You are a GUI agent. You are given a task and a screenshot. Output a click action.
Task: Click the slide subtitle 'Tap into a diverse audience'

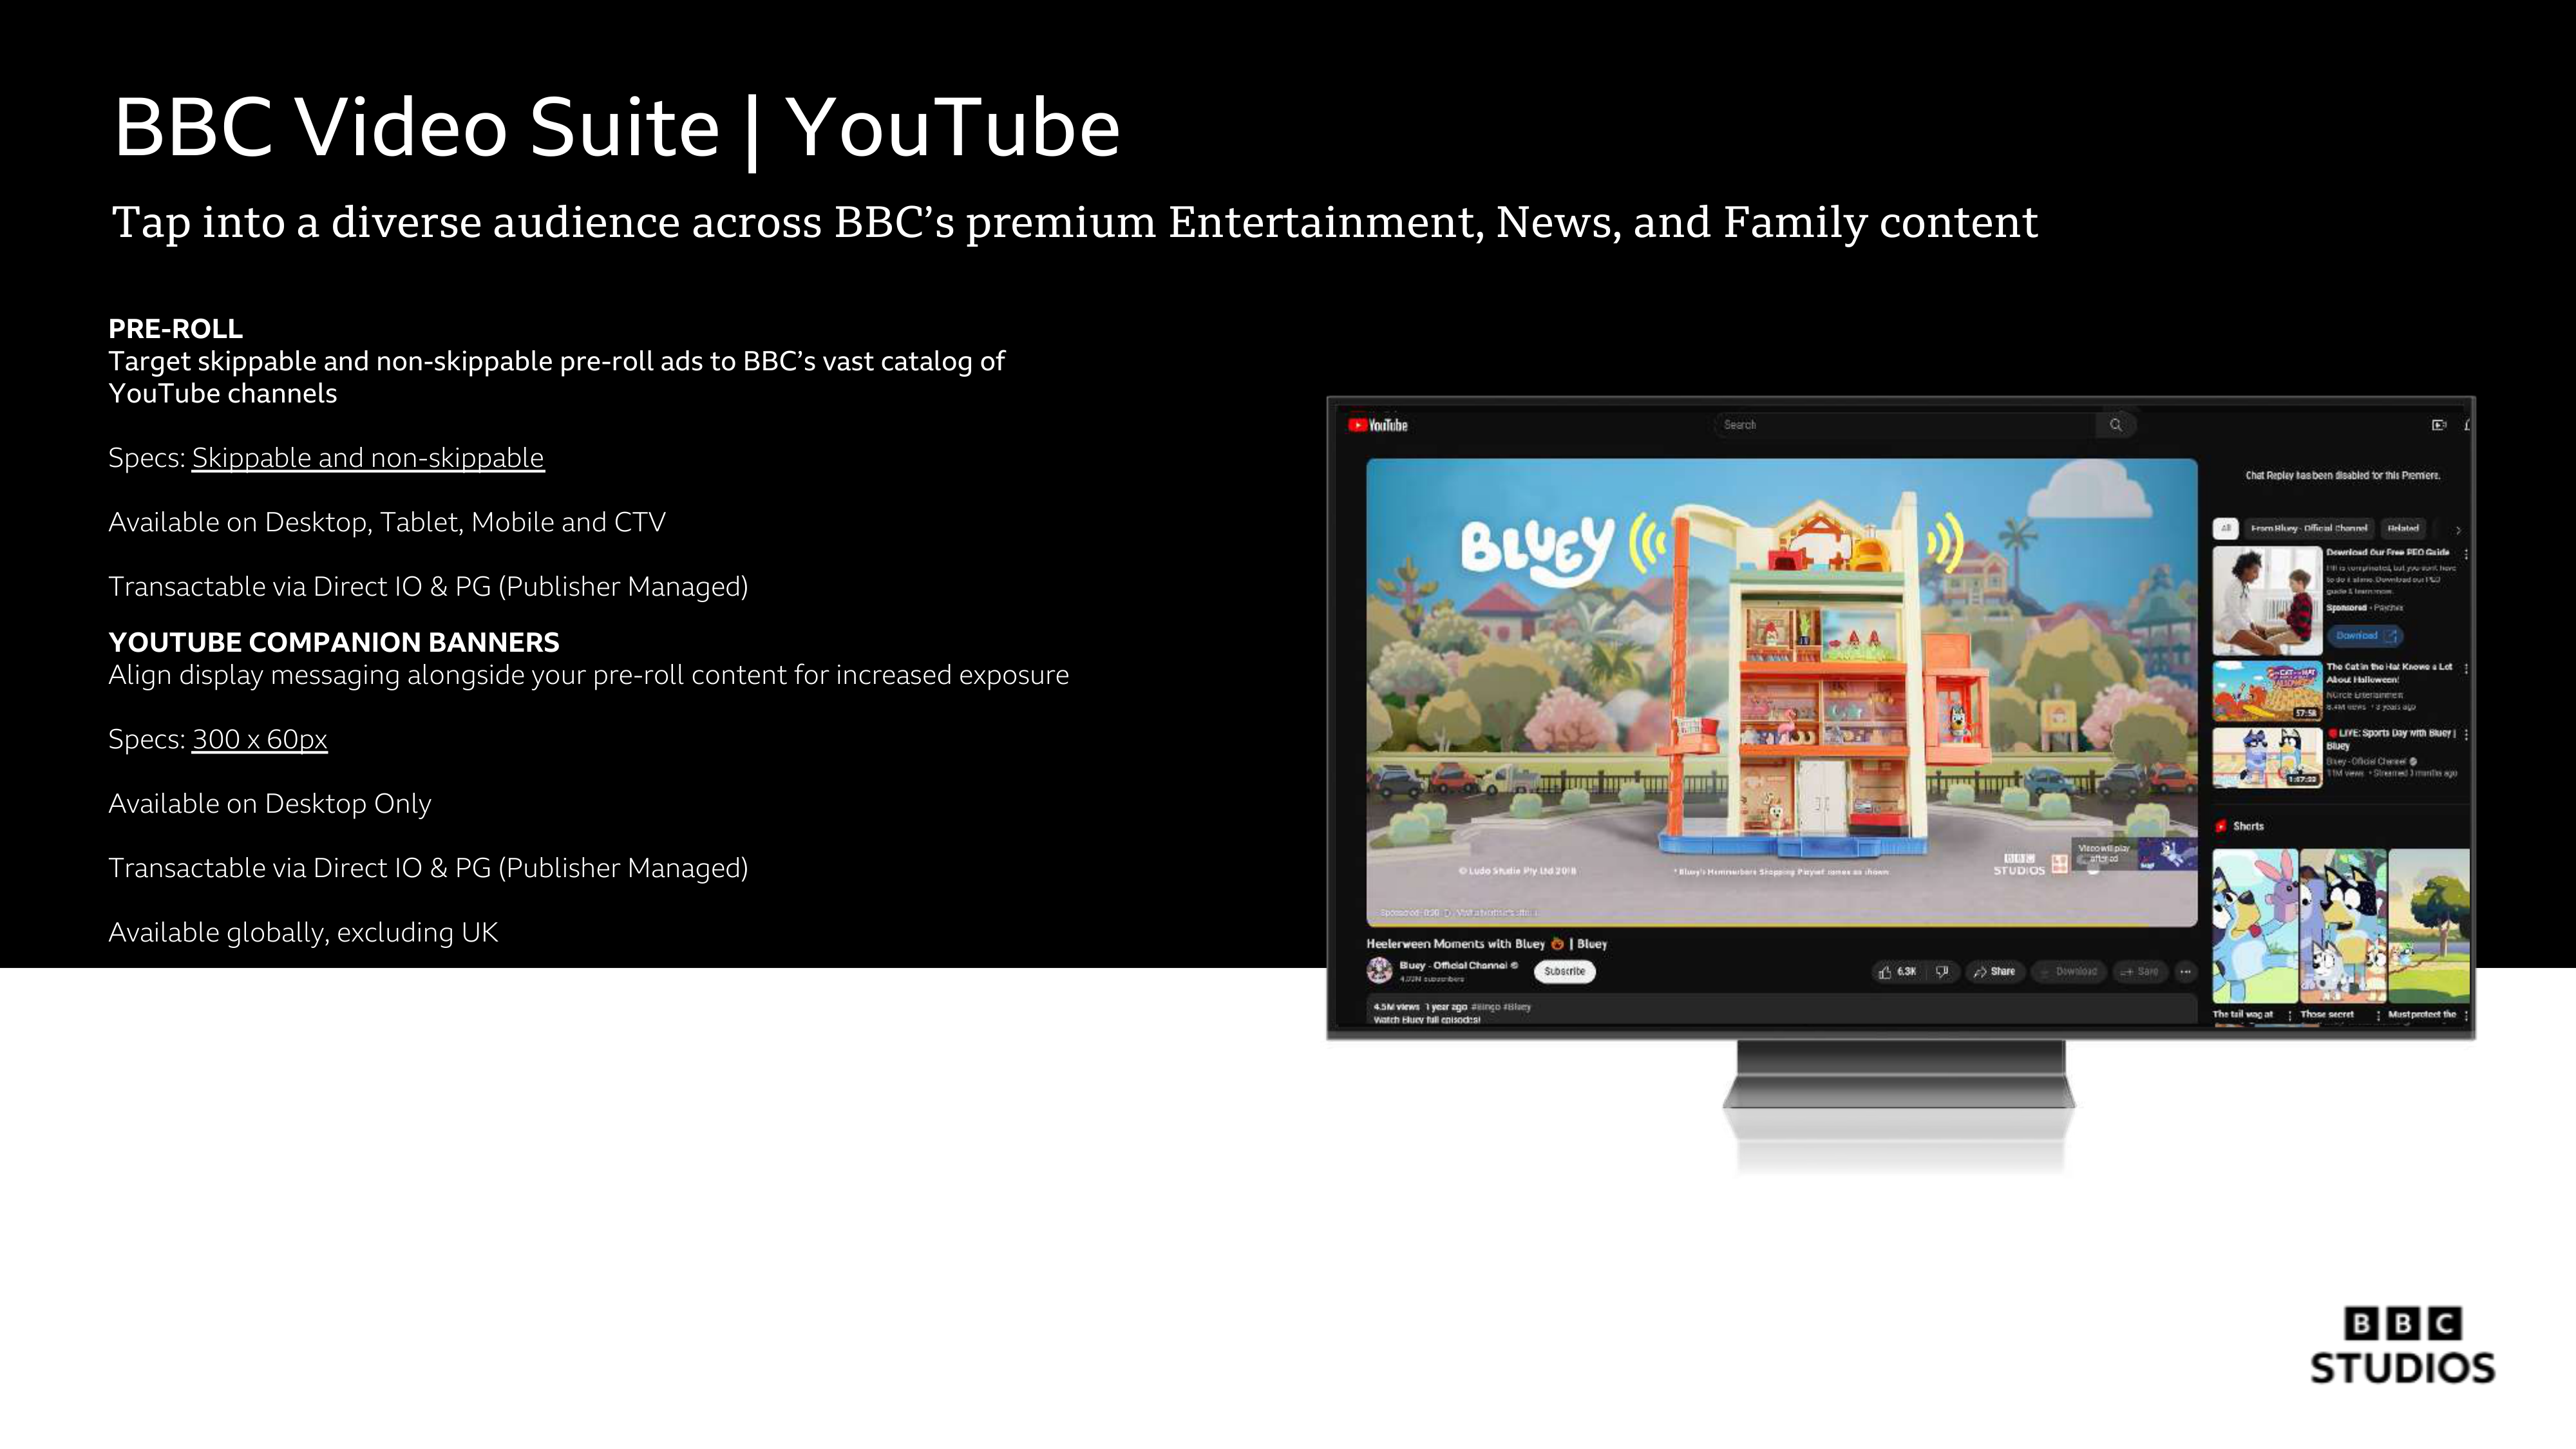[x=1075, y=223]
